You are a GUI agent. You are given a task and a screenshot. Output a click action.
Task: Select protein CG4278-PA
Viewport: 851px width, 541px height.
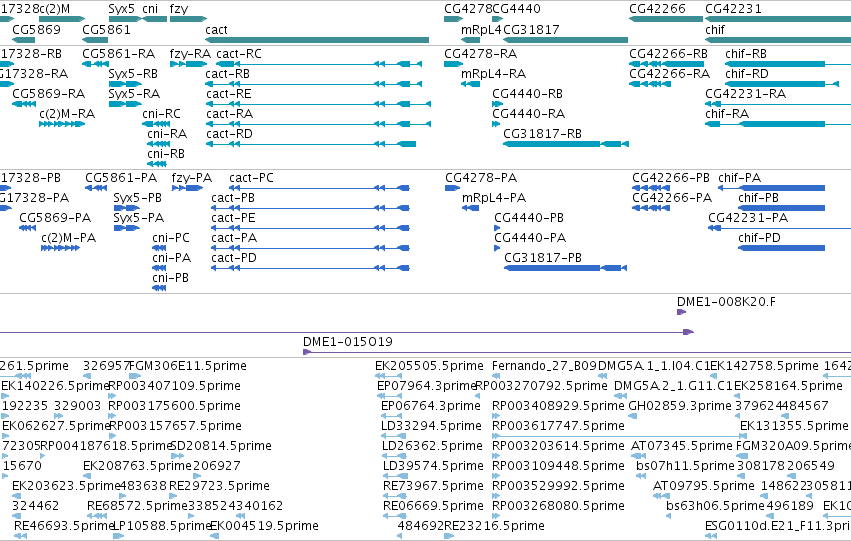click(452, 188)
